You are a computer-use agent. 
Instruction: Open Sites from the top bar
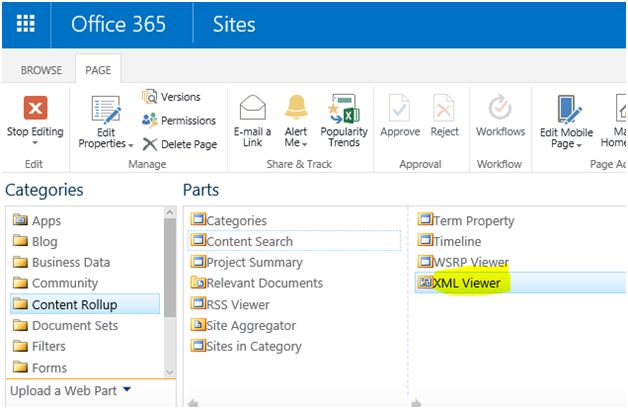[234, 24]
